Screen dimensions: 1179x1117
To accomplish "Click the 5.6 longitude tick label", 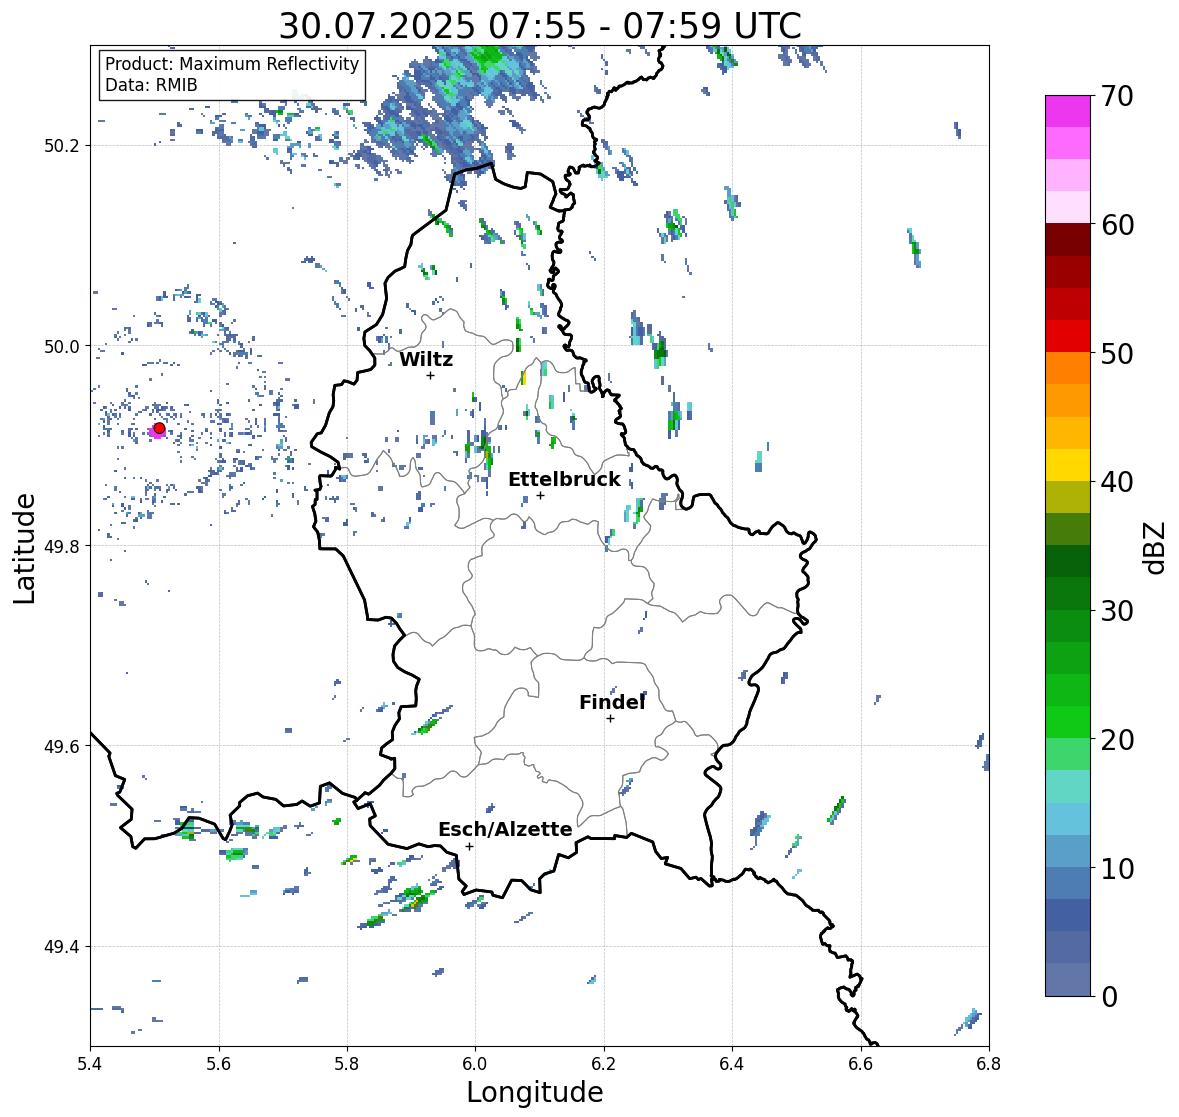I will tap(219, 1064).
